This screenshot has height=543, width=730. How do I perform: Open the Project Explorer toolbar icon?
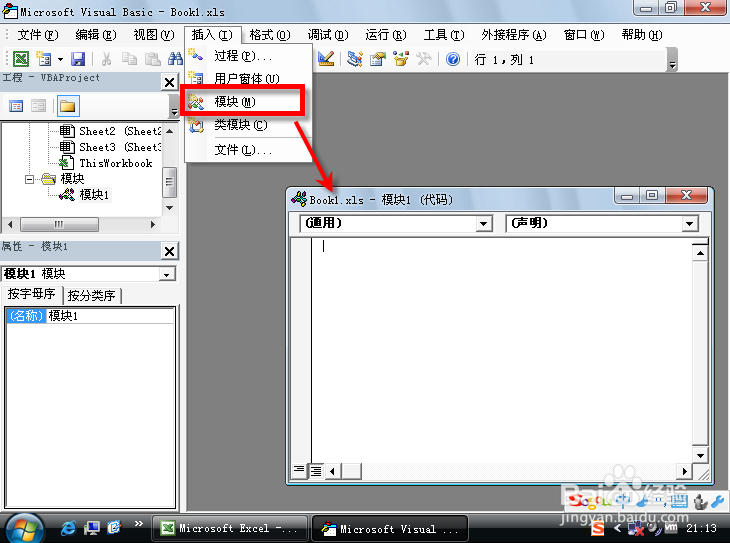point(355,59)
